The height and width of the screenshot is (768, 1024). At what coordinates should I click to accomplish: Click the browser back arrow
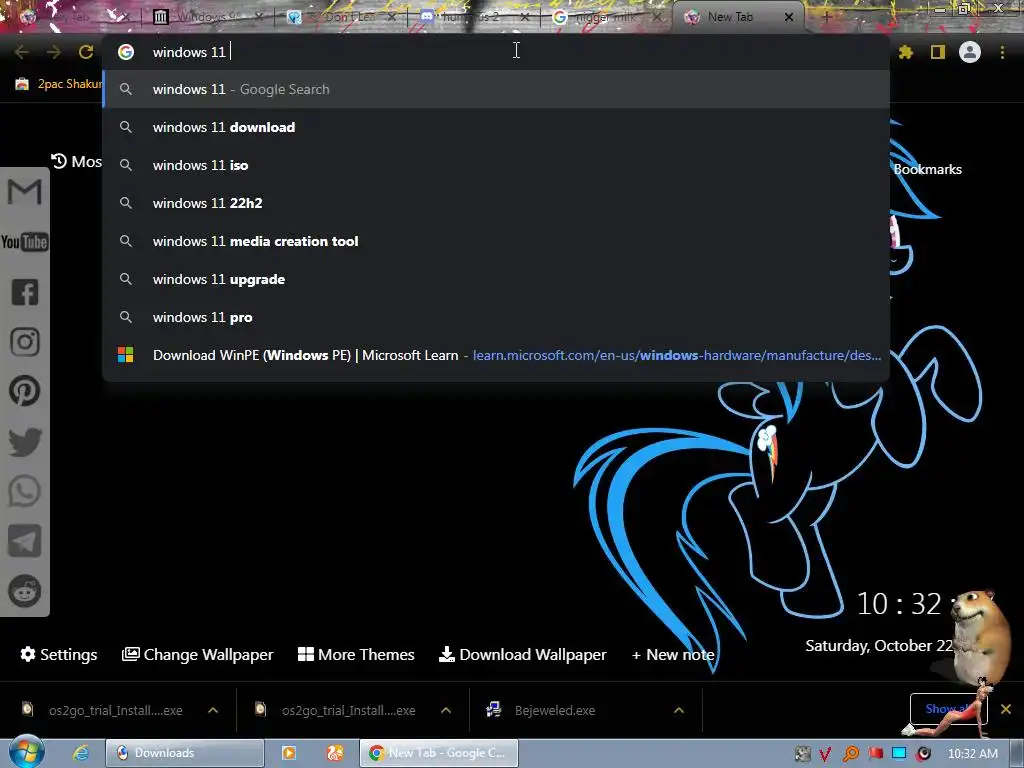pyautogui.click(x=22, y=52)
